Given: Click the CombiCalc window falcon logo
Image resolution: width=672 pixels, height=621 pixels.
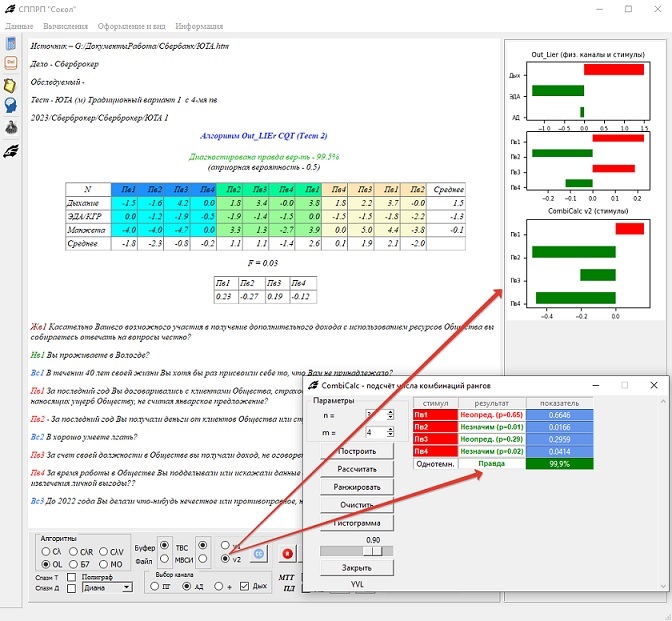Looking at the screenshot, I should pyautogui.click(x=313, y=385).
